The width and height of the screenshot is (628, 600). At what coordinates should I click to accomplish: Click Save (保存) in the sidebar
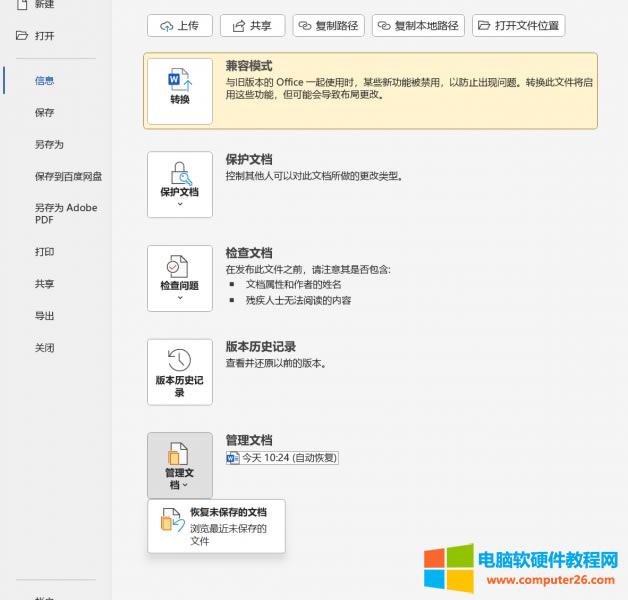[x=45, y=112]
